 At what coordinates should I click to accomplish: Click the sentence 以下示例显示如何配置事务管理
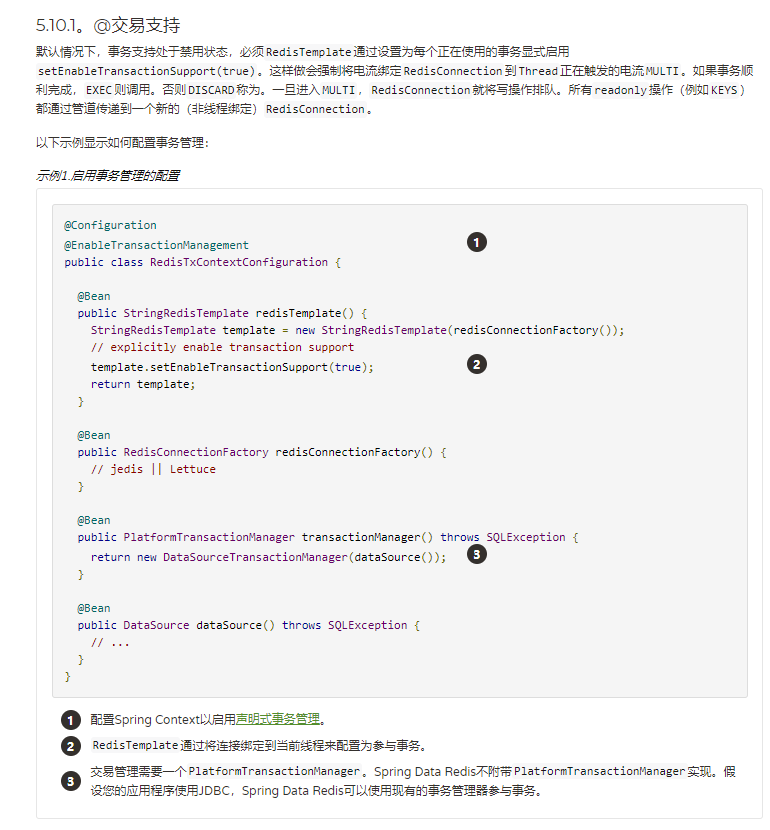122,142
